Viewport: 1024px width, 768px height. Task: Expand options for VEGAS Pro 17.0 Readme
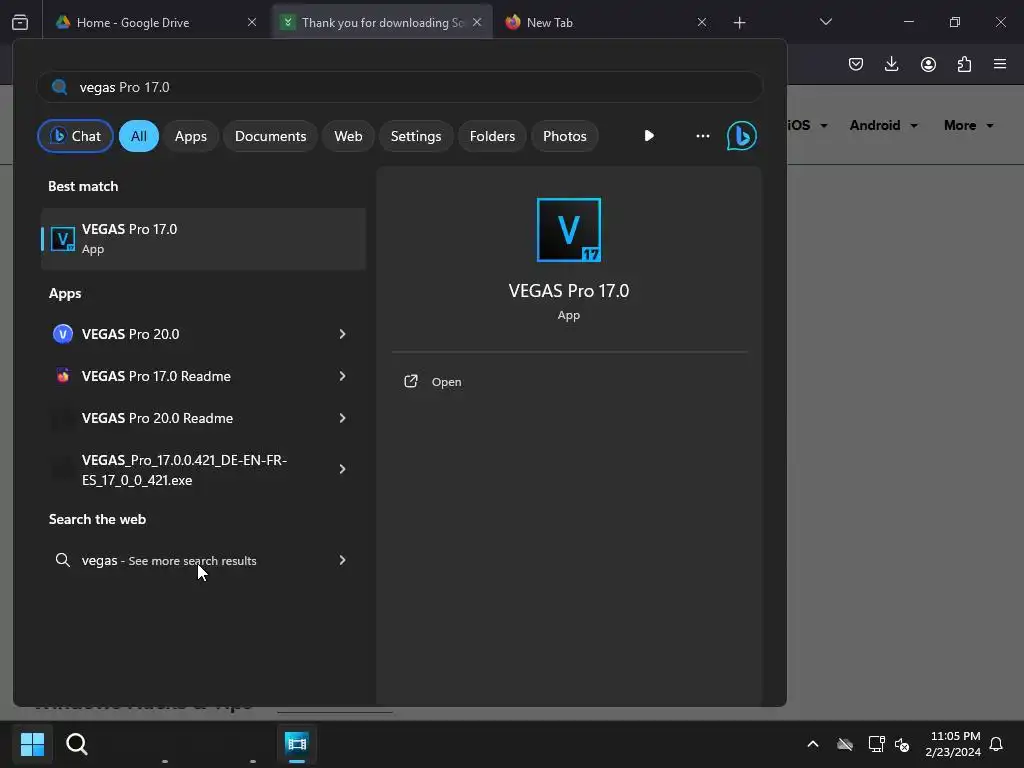pyautogui.click(x=342, y=376)
